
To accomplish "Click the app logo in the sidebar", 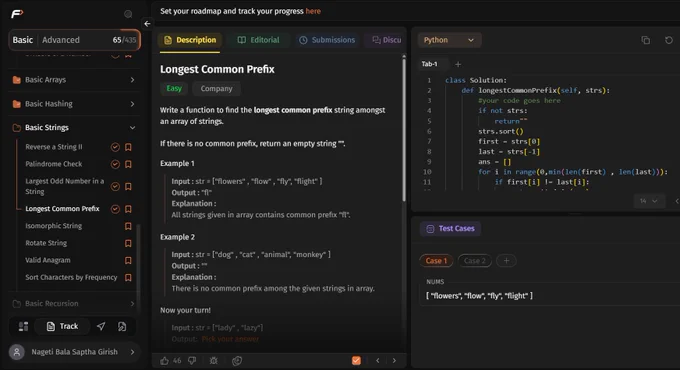I will 17,14.
